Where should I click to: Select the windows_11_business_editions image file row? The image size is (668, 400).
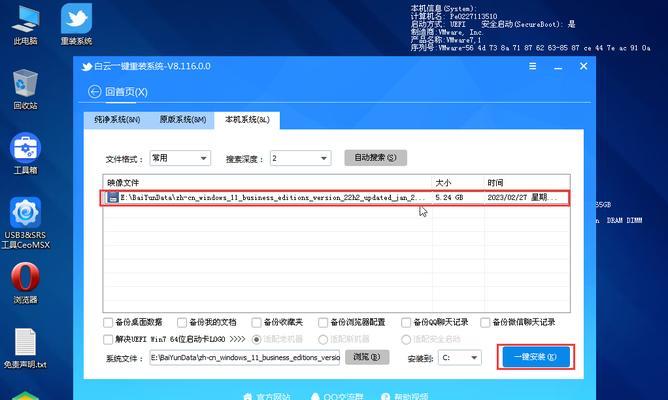[335, 198]
